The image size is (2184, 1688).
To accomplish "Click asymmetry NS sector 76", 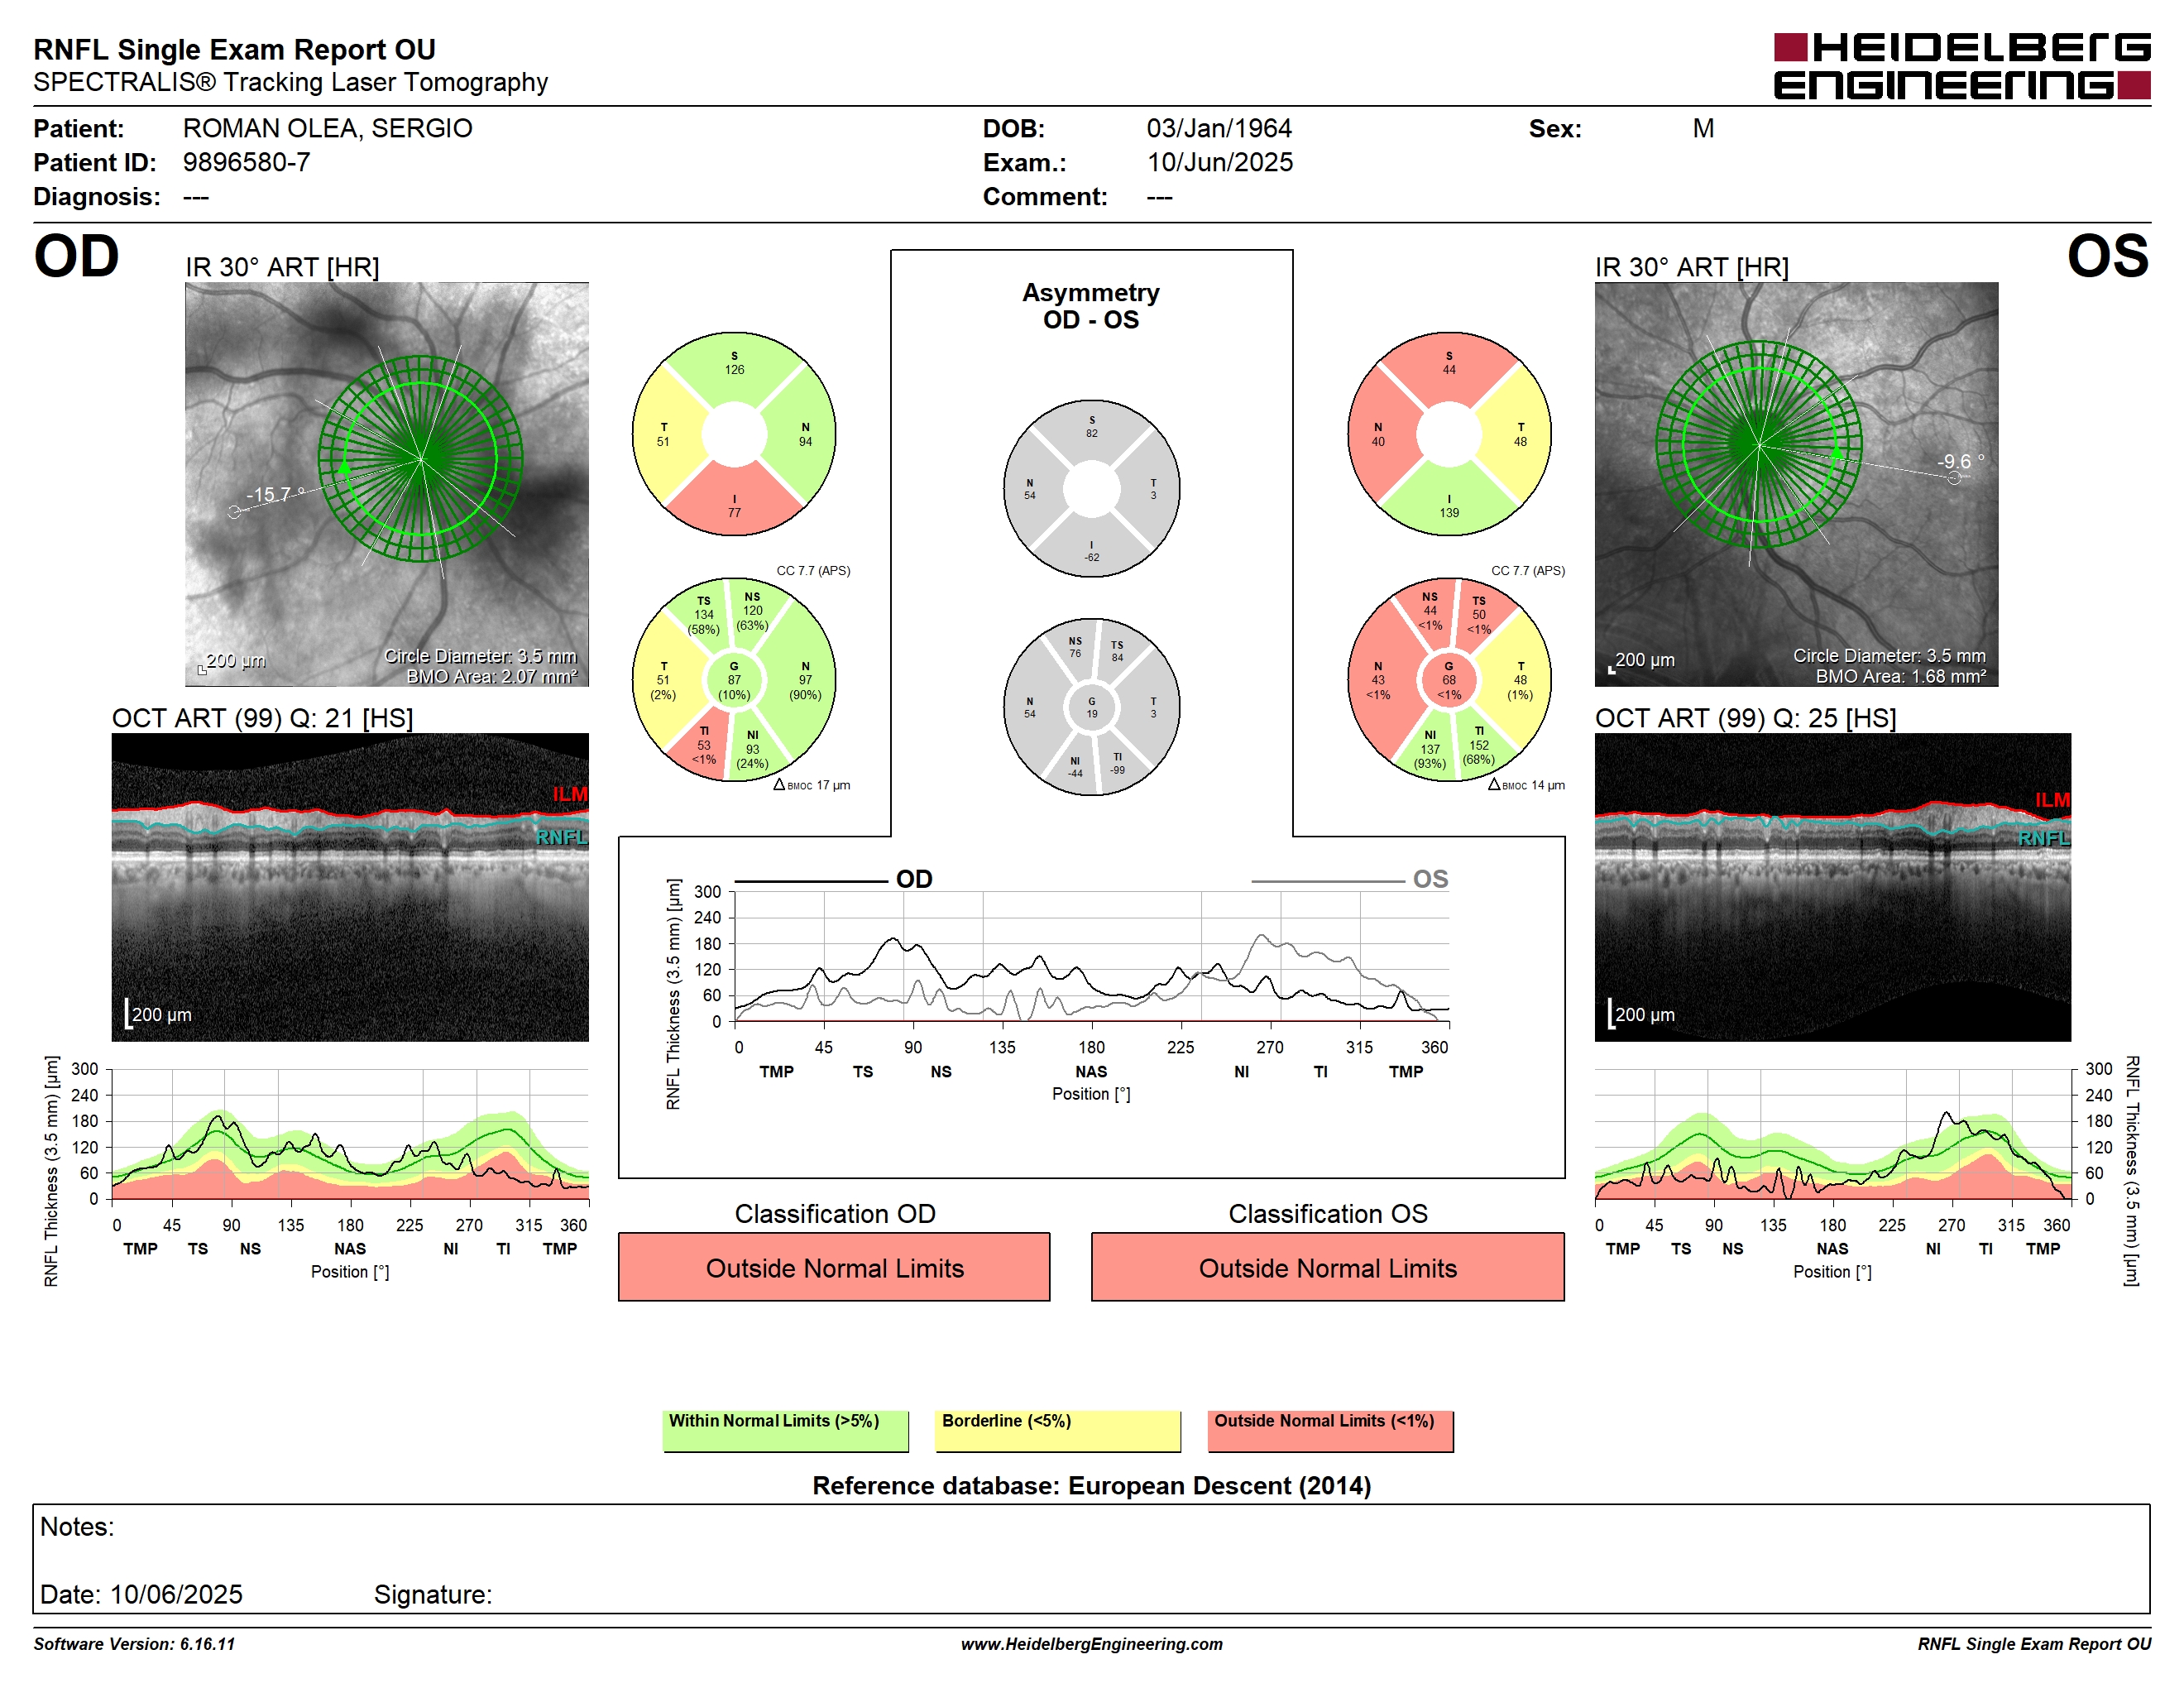I will pos(1075,647).
